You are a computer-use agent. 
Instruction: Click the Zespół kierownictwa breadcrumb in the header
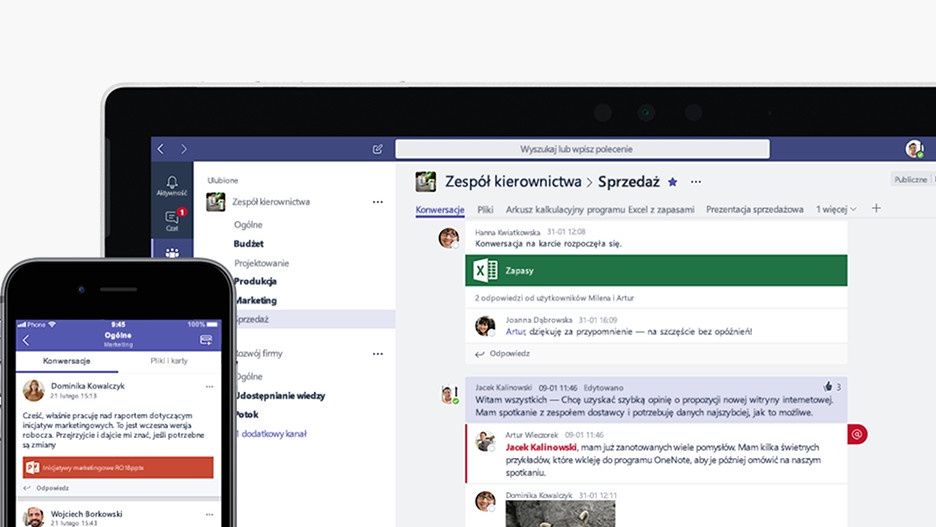click(513, 181)
